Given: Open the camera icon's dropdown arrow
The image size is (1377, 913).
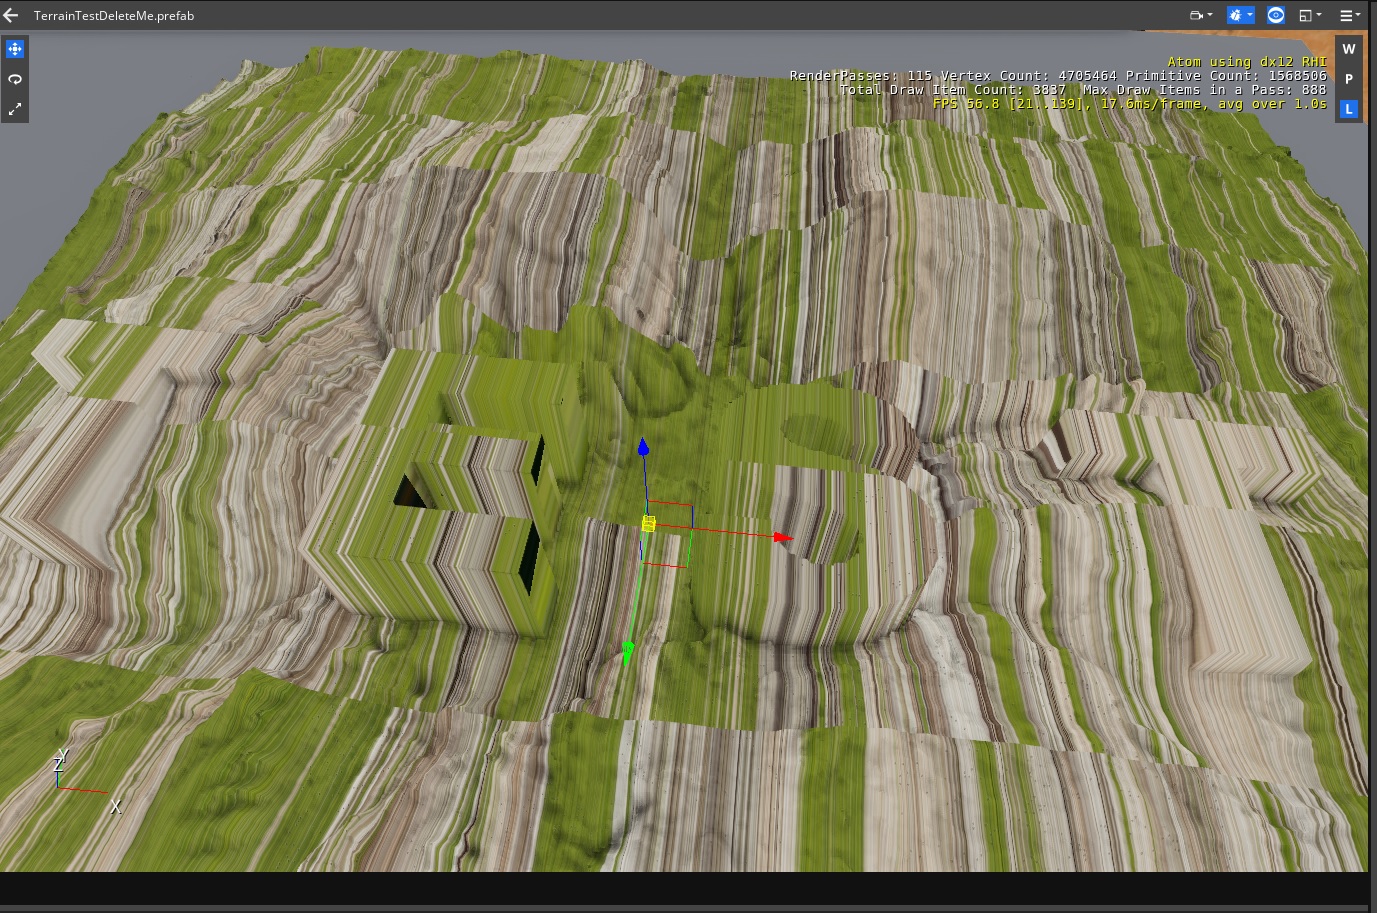Looking at the screenshot, I should point(1211,15).
